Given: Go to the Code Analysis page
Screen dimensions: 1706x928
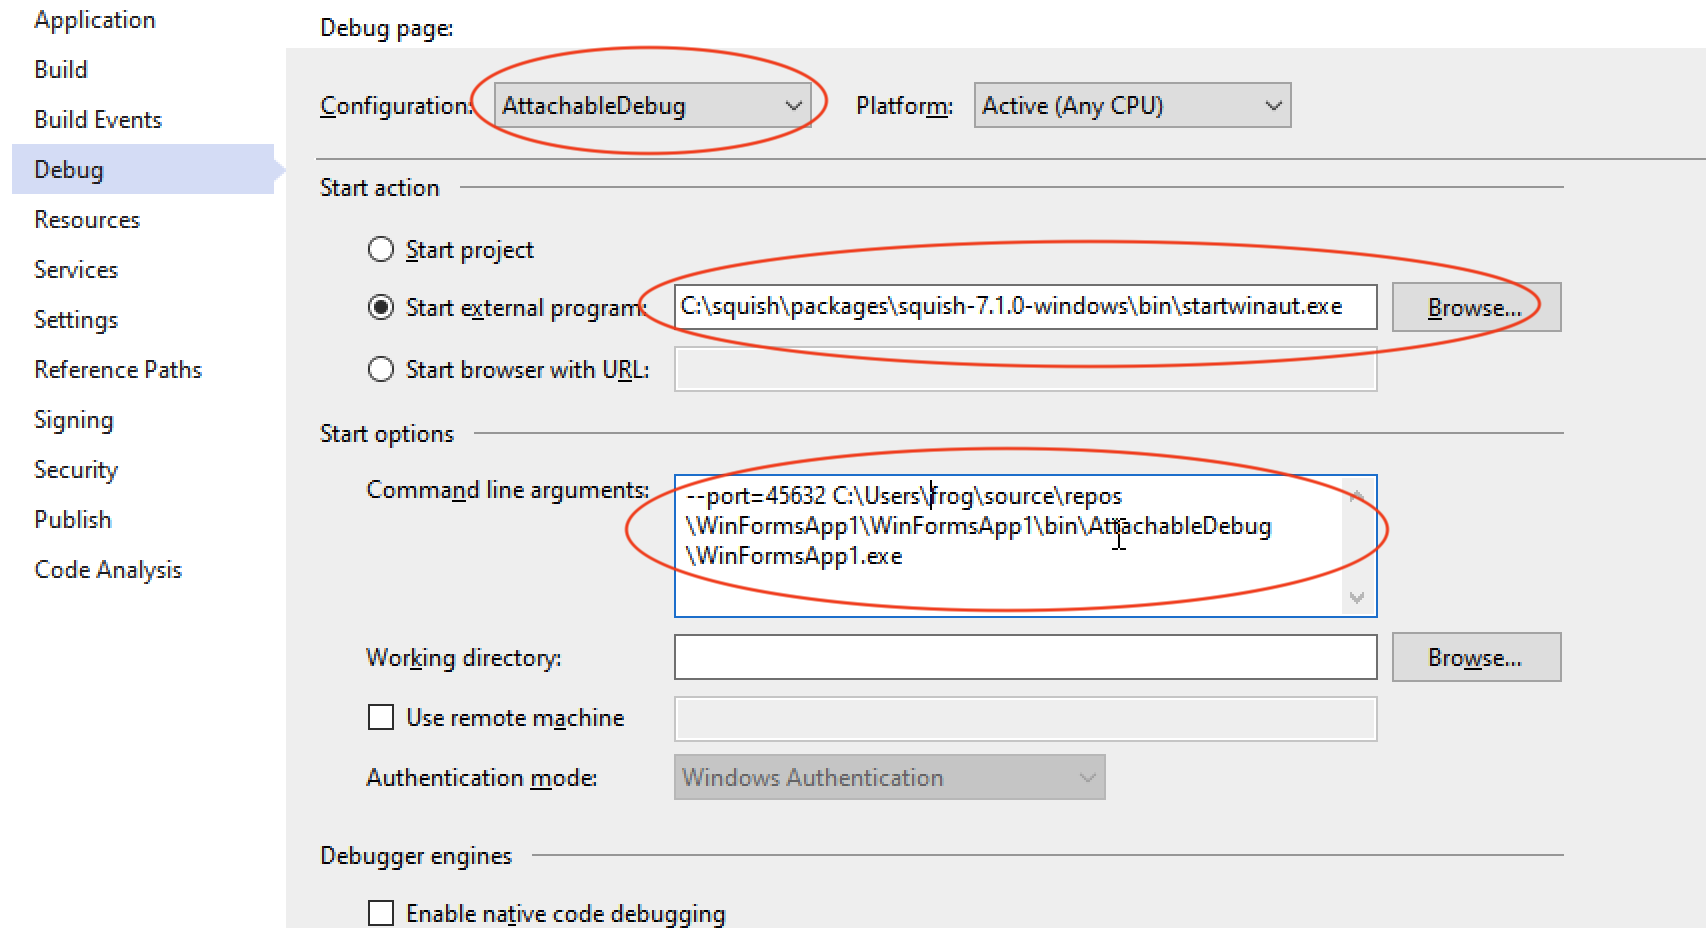Looking at the screenshot, I should (x=107, y=569).
